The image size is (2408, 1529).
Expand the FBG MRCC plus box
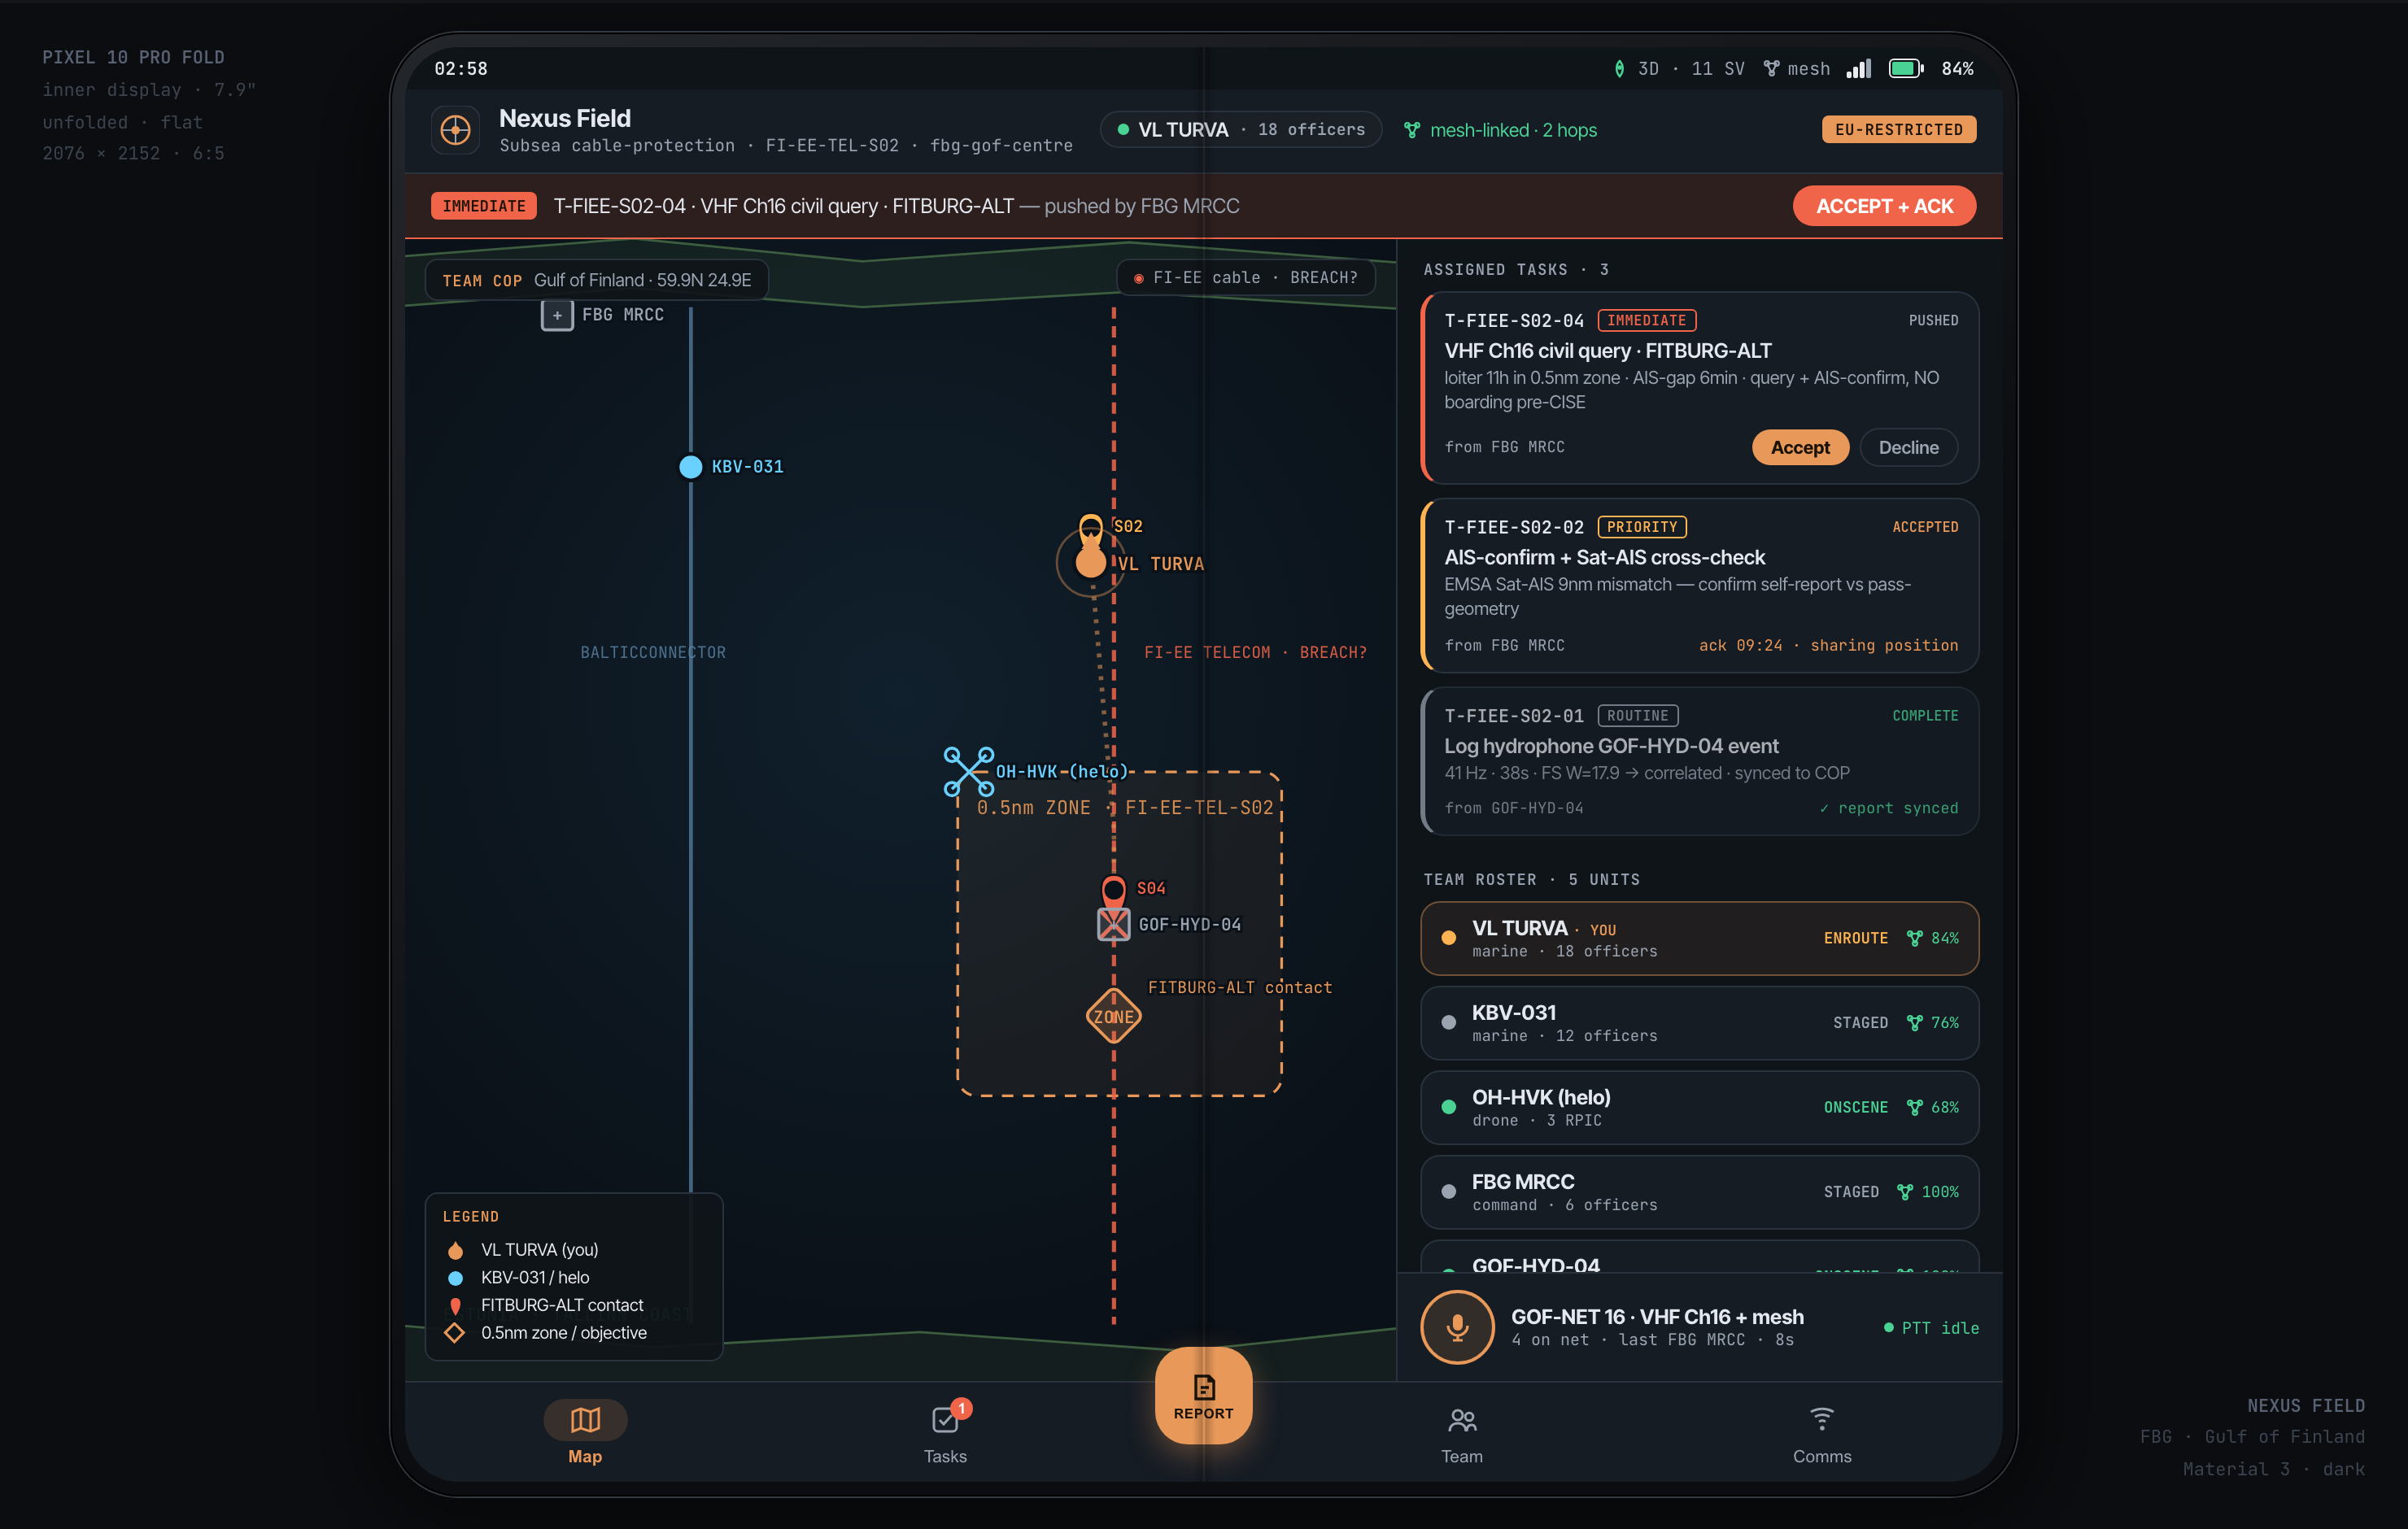(557, 315)
